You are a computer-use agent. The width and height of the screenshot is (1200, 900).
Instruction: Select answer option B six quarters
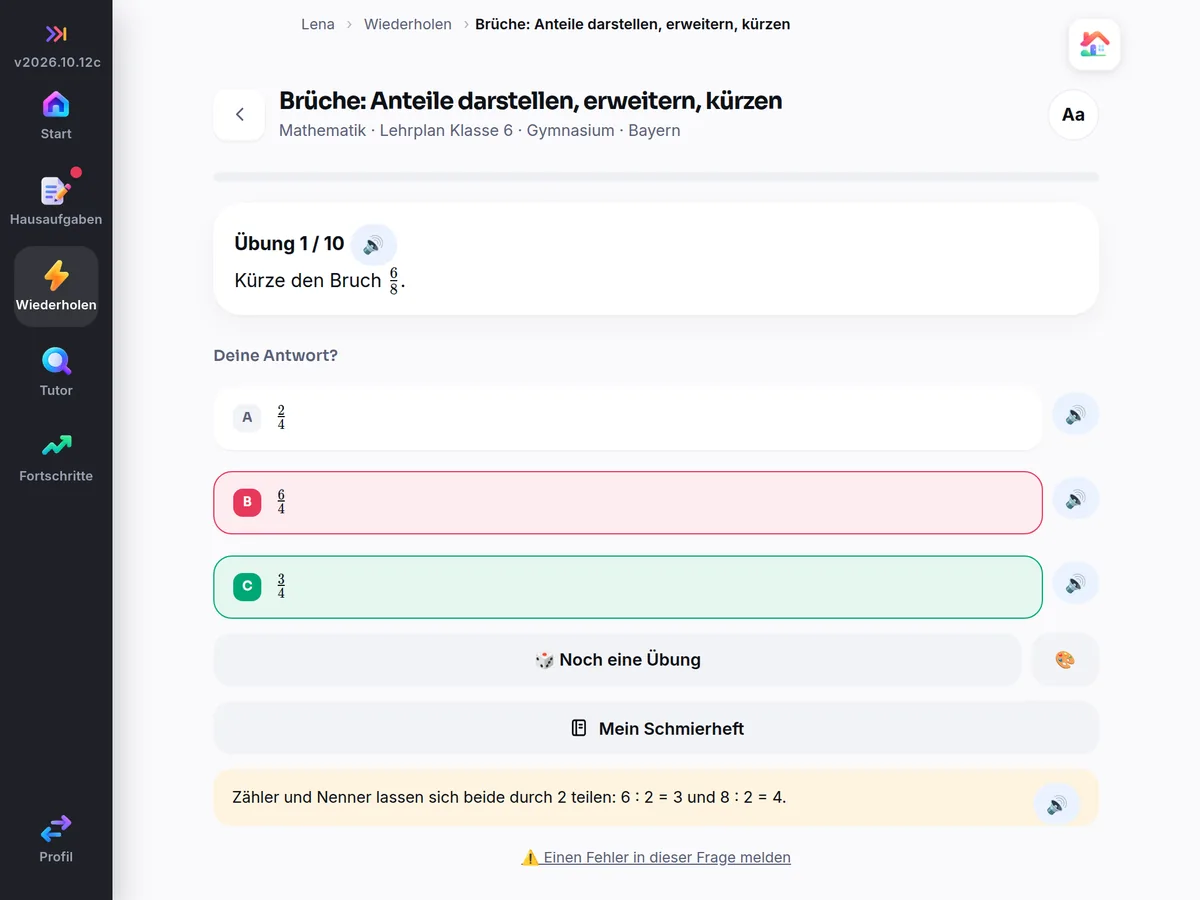[628, 502]
